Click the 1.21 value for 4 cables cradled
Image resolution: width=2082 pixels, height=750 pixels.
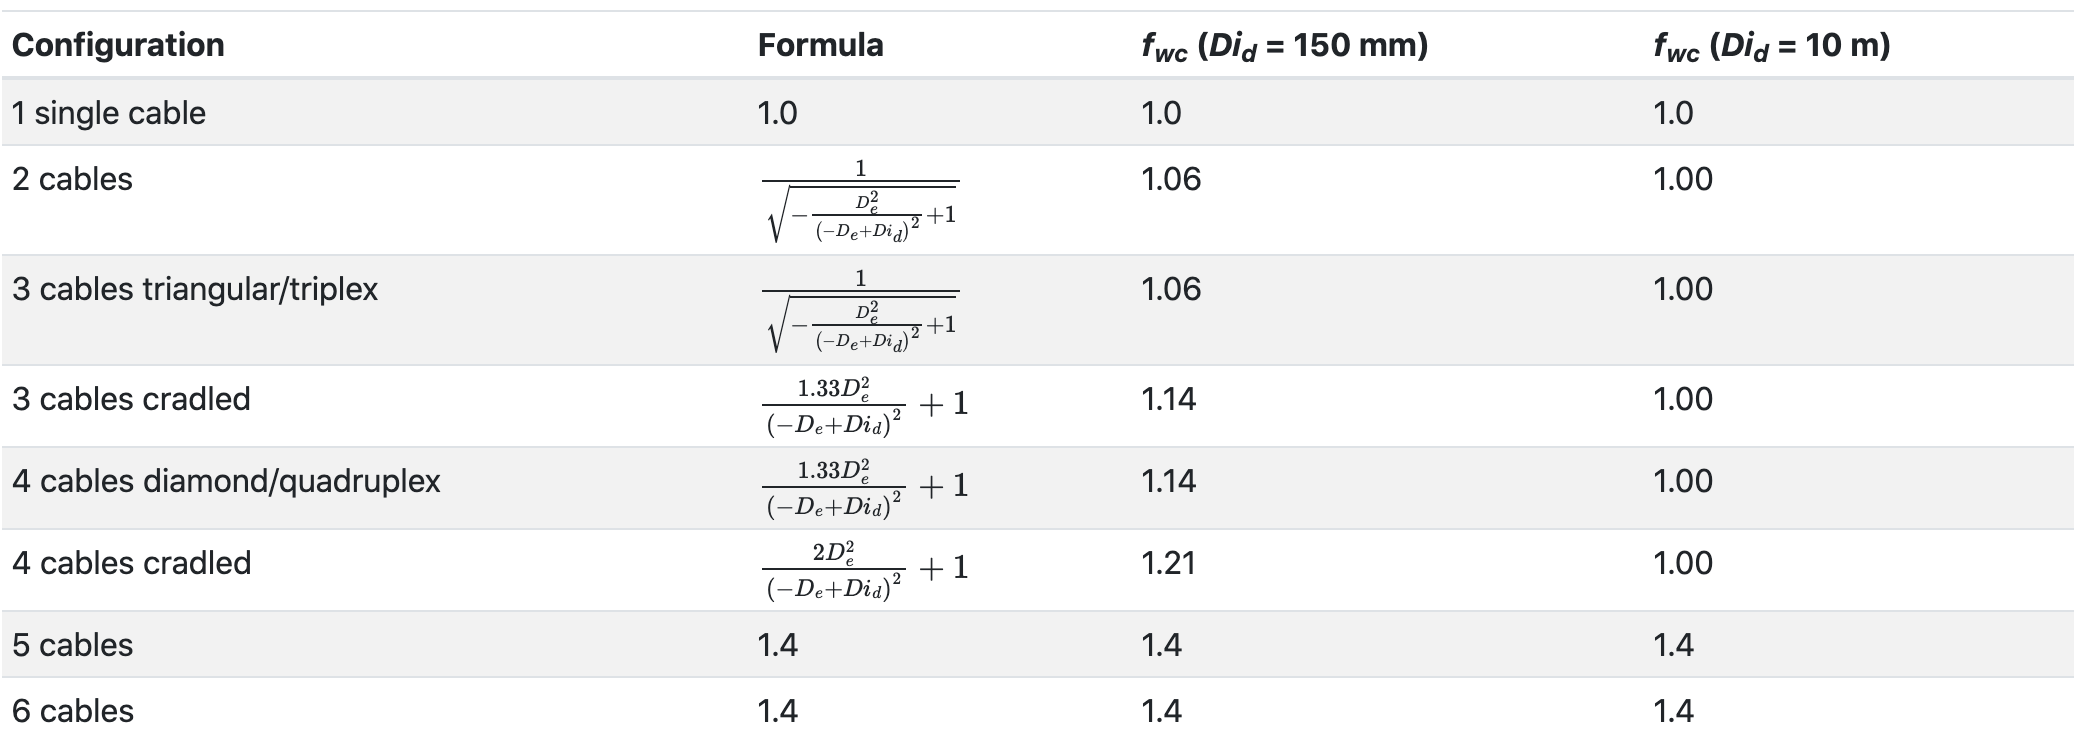pyautogui.click(x=1168, y=563)
